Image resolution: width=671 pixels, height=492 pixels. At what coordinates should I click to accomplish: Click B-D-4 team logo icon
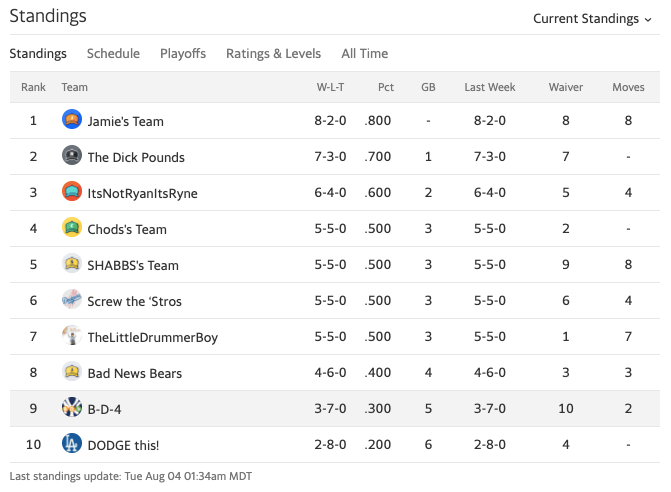pyautogui.click(x=72, y=408)
